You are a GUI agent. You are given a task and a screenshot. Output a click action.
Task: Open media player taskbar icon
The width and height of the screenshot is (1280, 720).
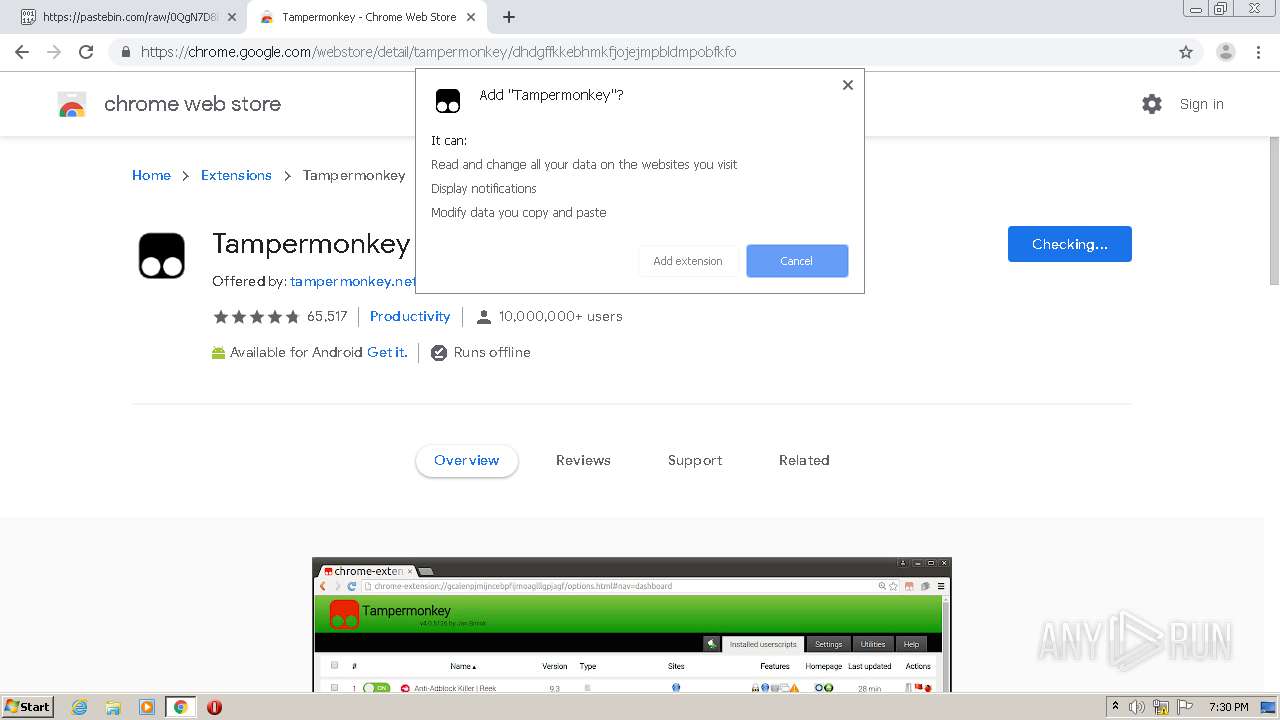146,707
